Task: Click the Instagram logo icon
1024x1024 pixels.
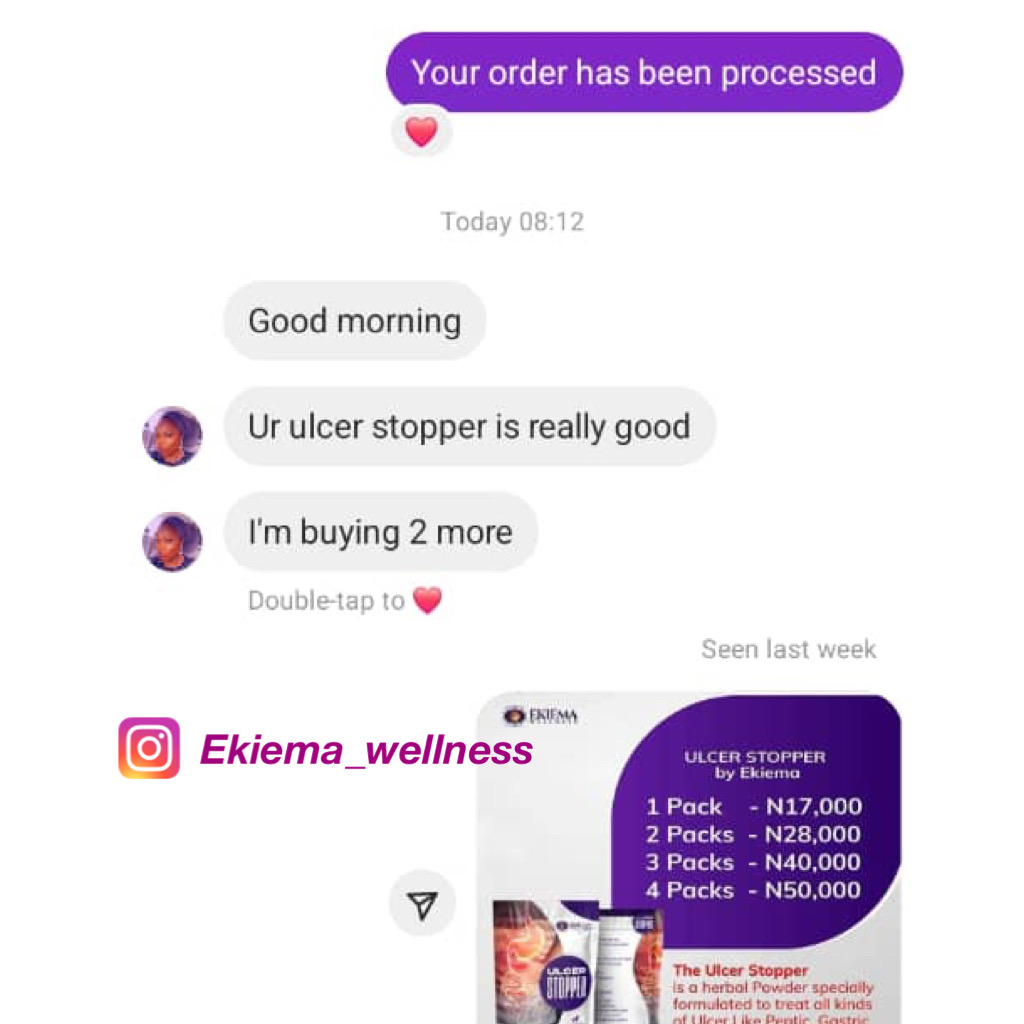Action: pyautogui.click(x=149, y=748)
